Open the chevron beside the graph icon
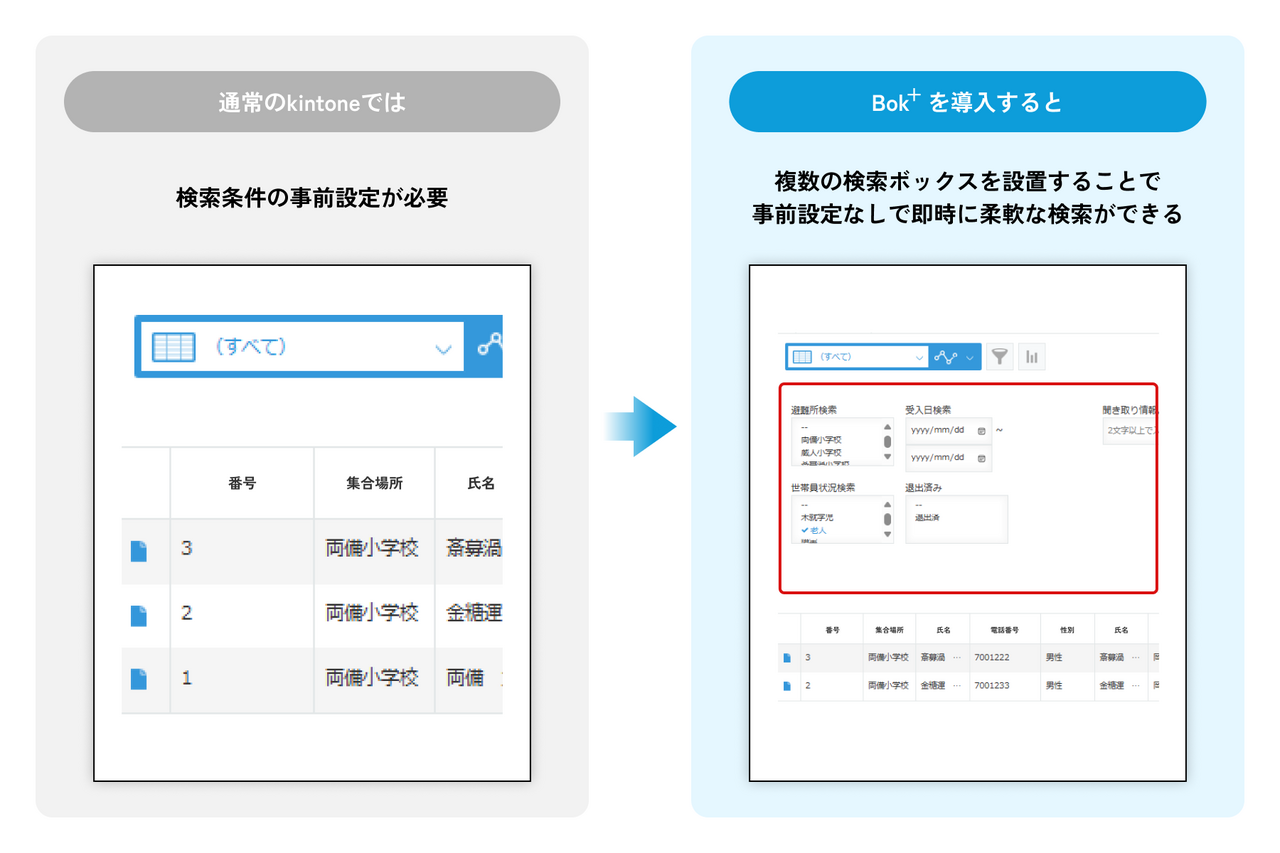Viewport: 1280px width, 853px height. (969, 357)
